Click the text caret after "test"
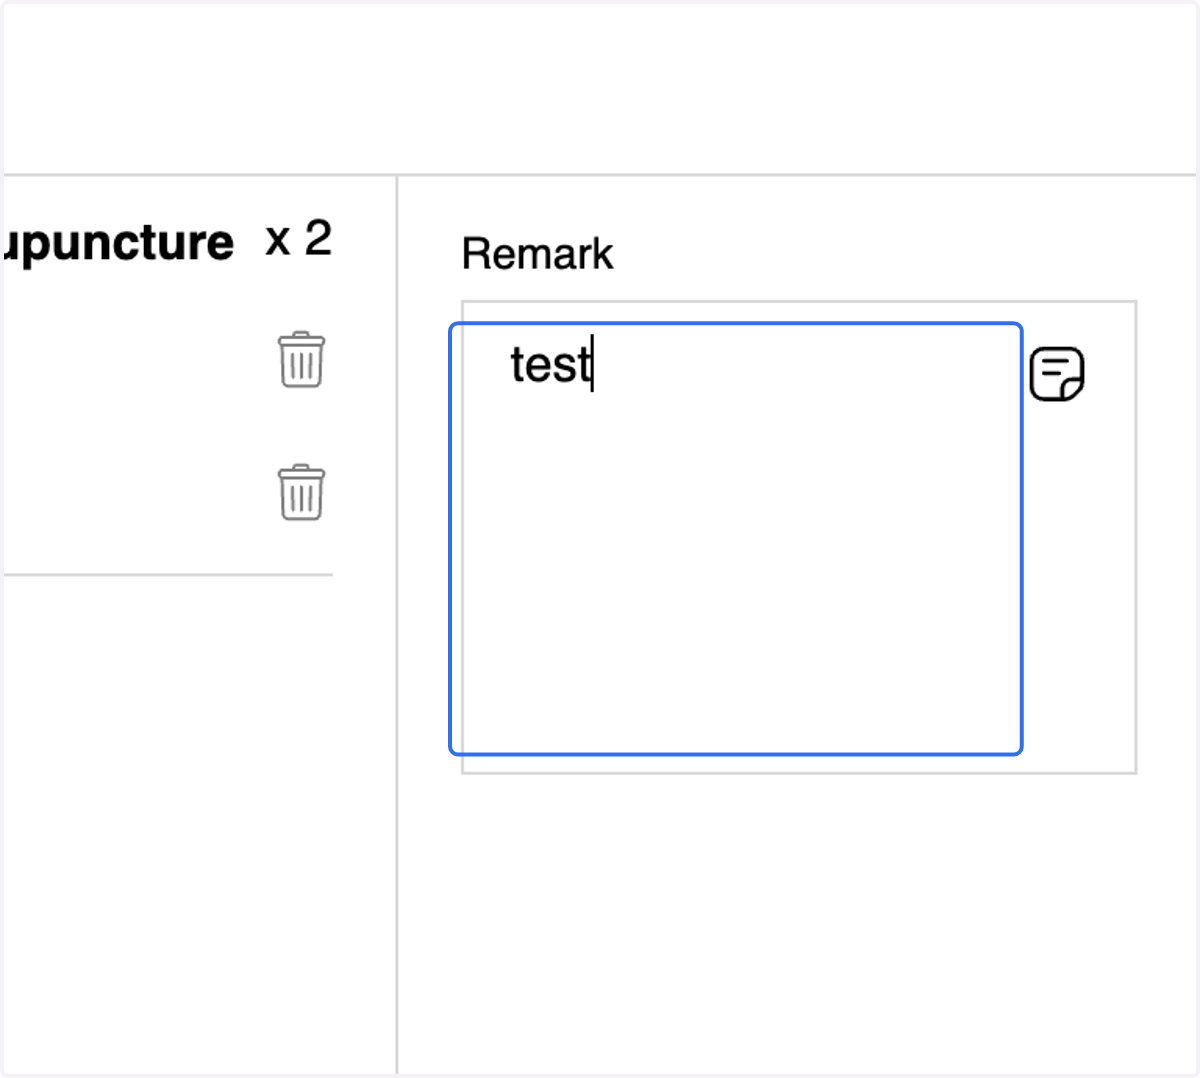This screenshot has height=1078, width=1200. click(x=592, y=364)
